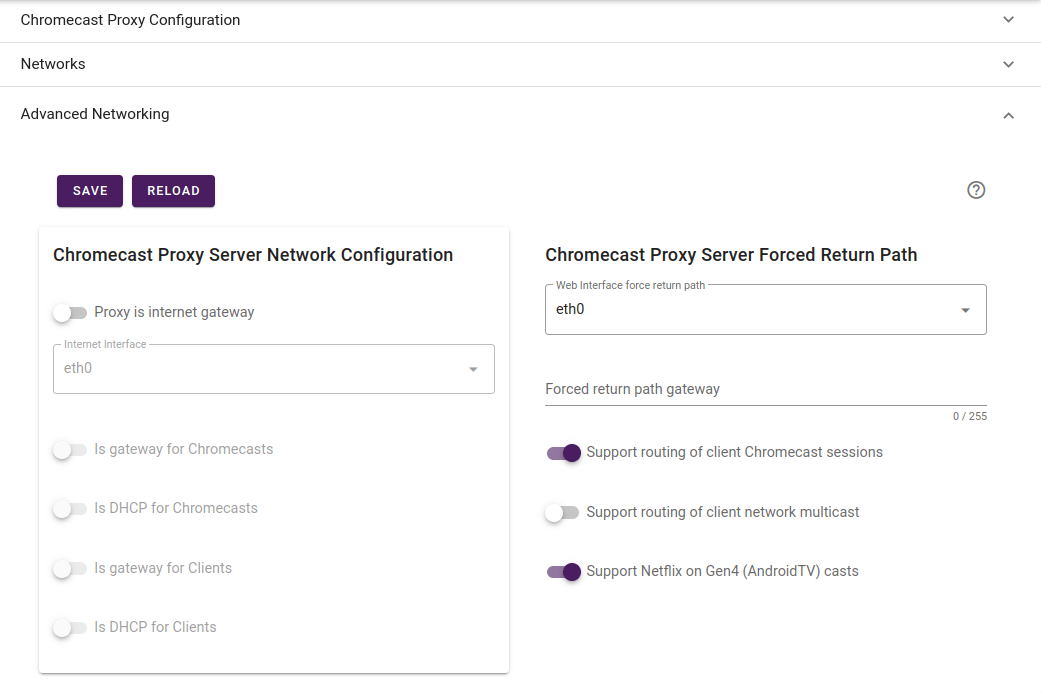Enable Support routing of client network multicast
This screenshot has height=693, width=1041.
[x=562, y=513]
